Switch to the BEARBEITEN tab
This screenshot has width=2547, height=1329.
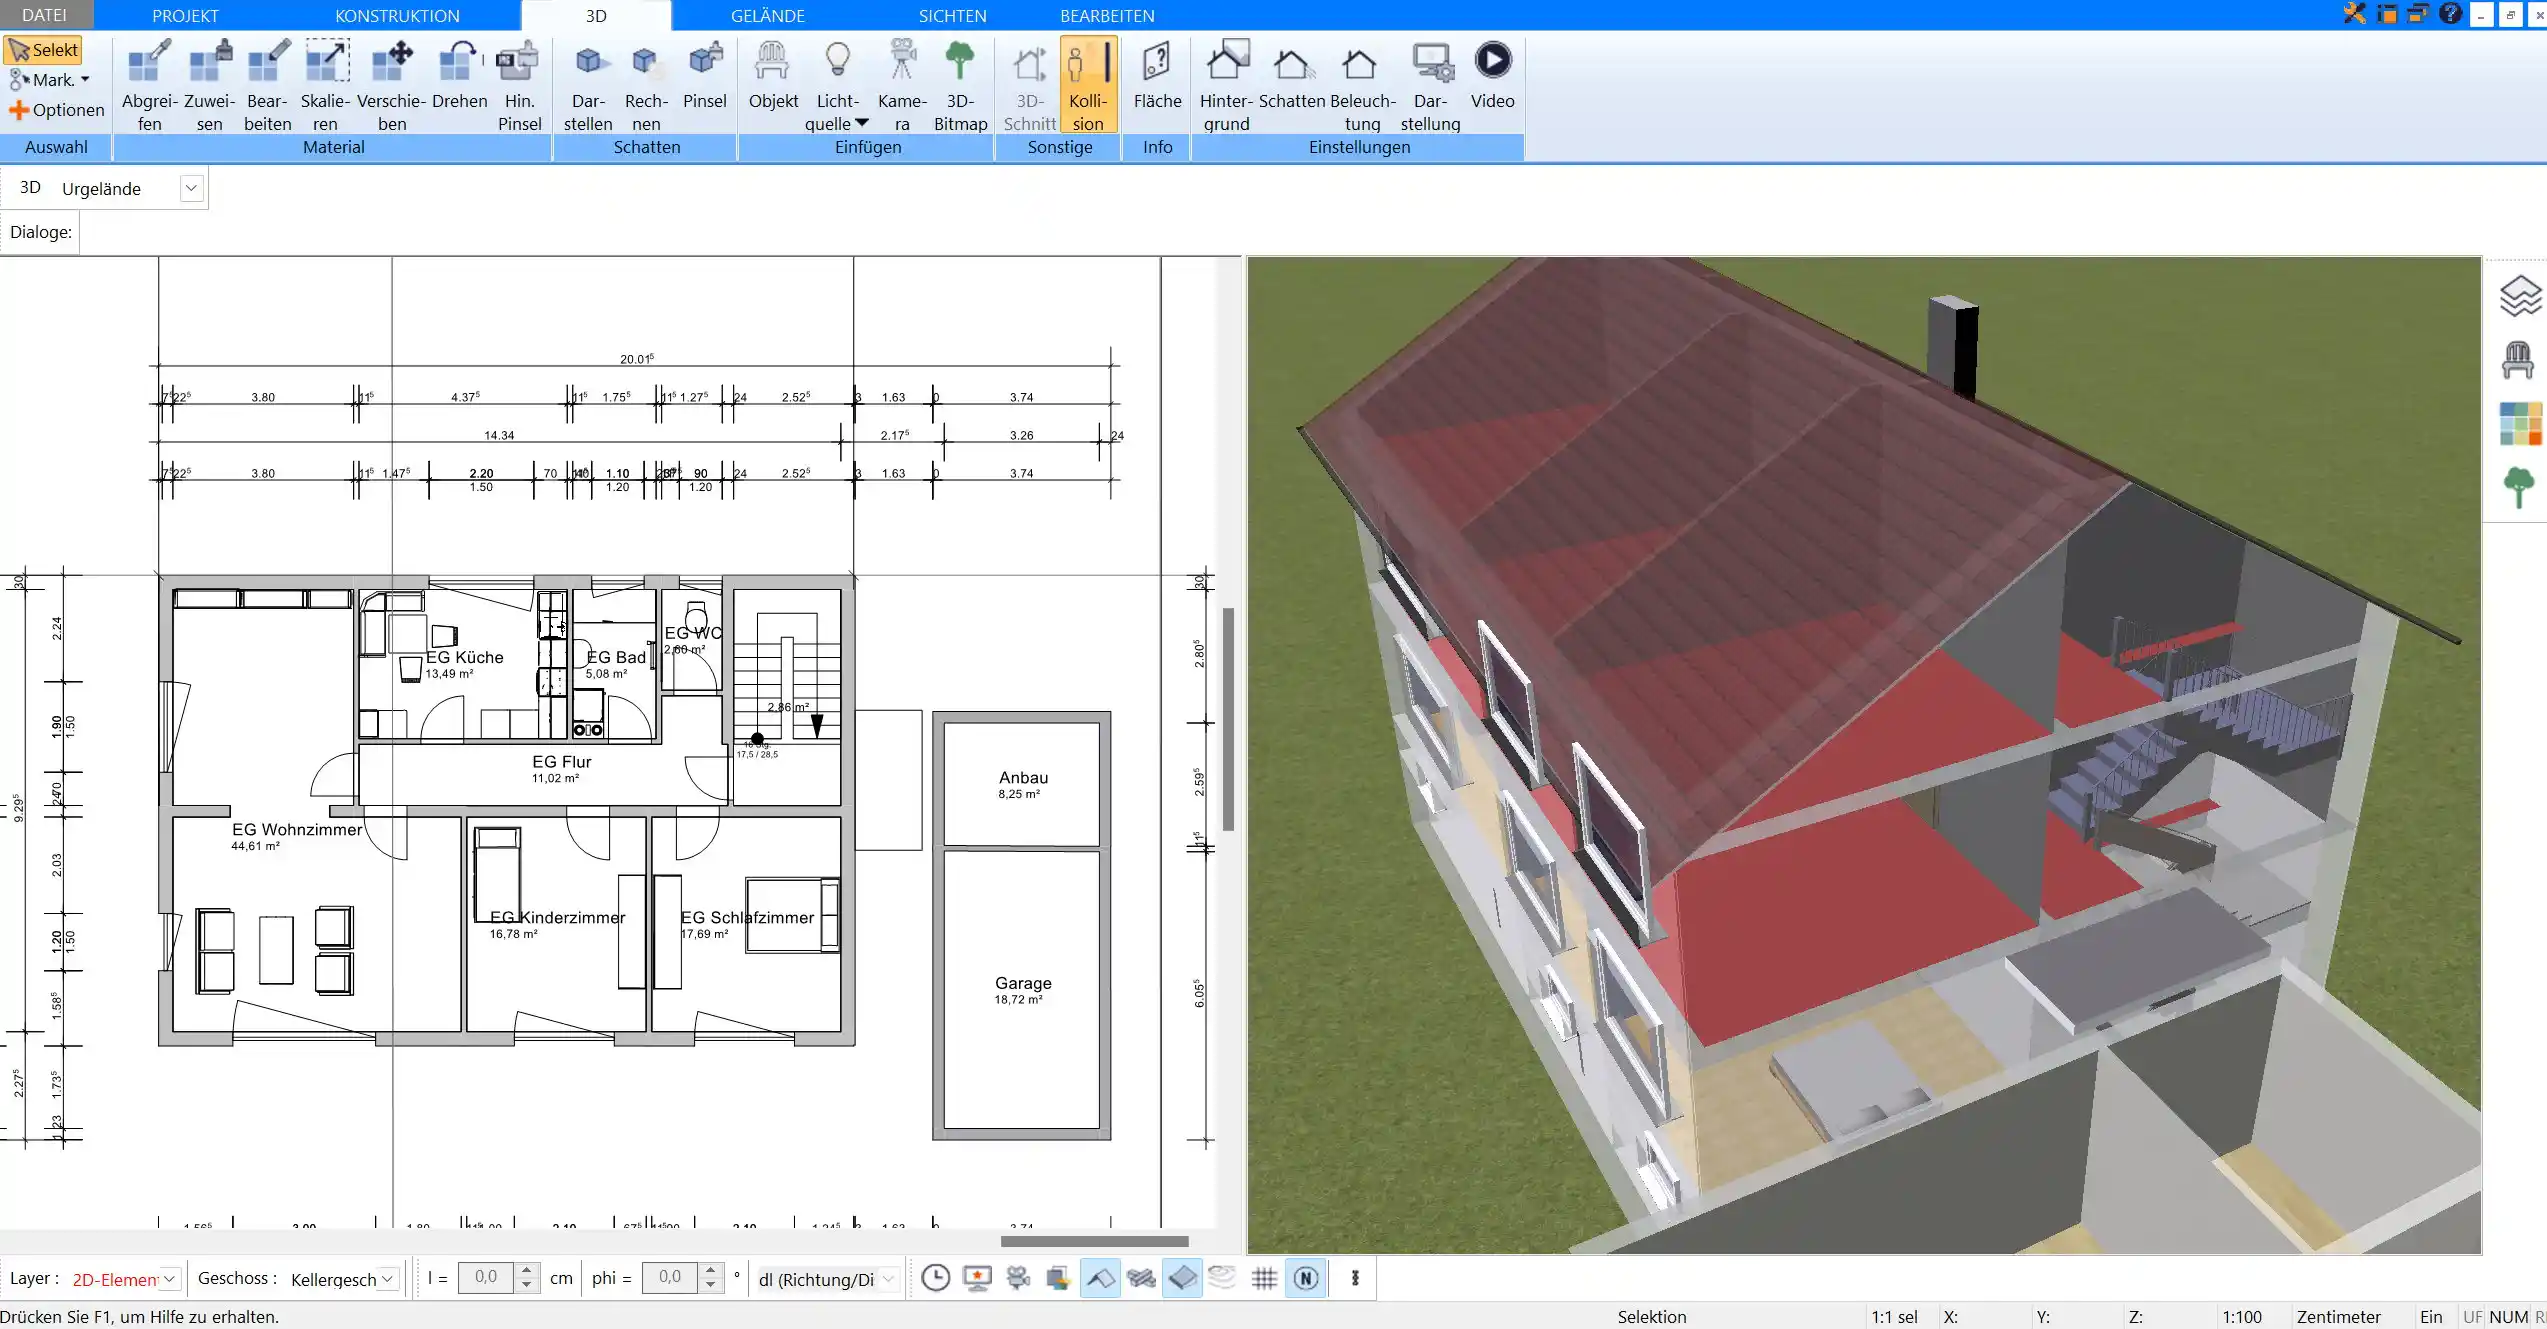(1107, 15)
